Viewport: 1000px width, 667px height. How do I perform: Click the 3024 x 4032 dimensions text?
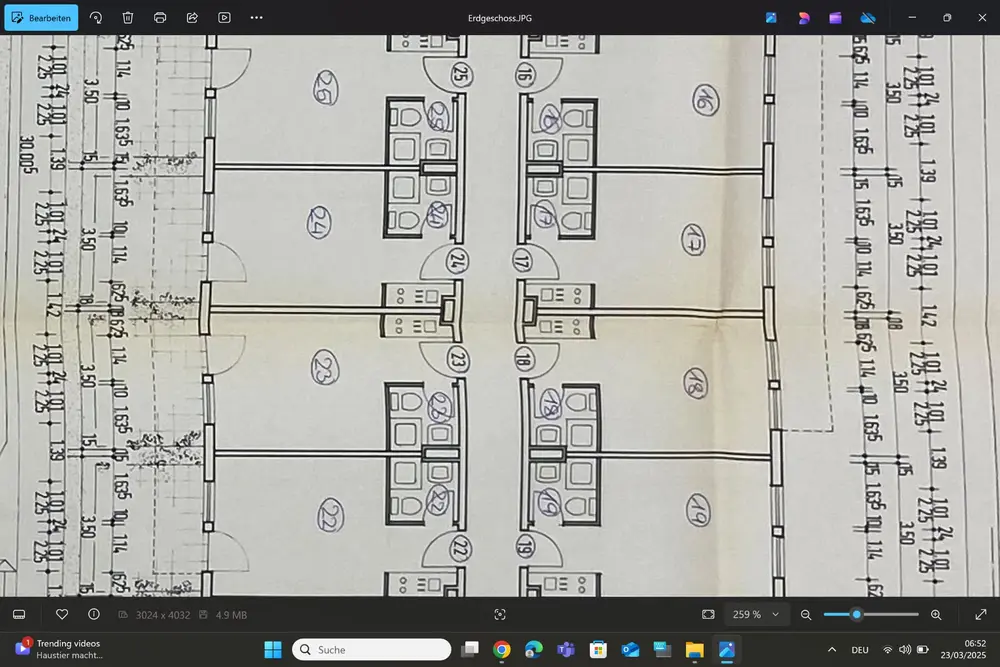[163, 615]
